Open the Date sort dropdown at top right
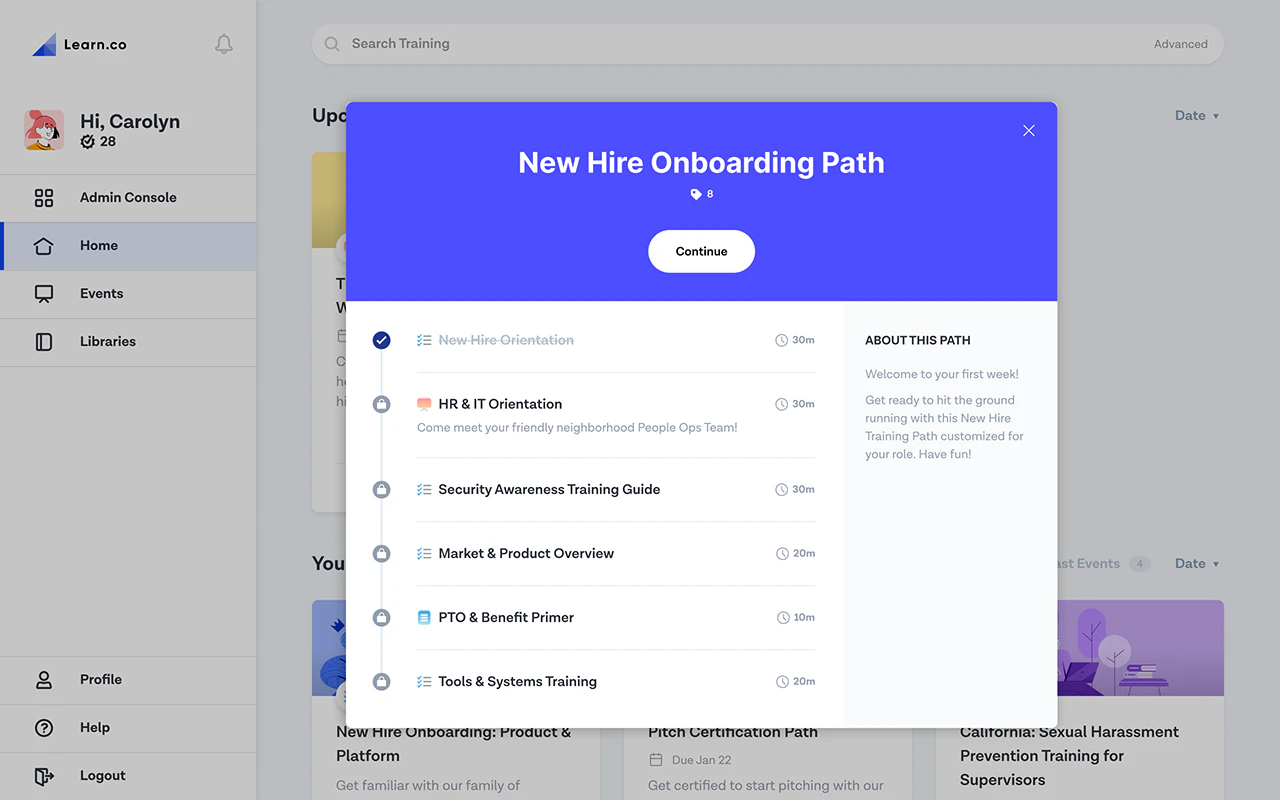Image resolution: width=1280 pixels, height=800 pixels. [x=1196, y=115]
